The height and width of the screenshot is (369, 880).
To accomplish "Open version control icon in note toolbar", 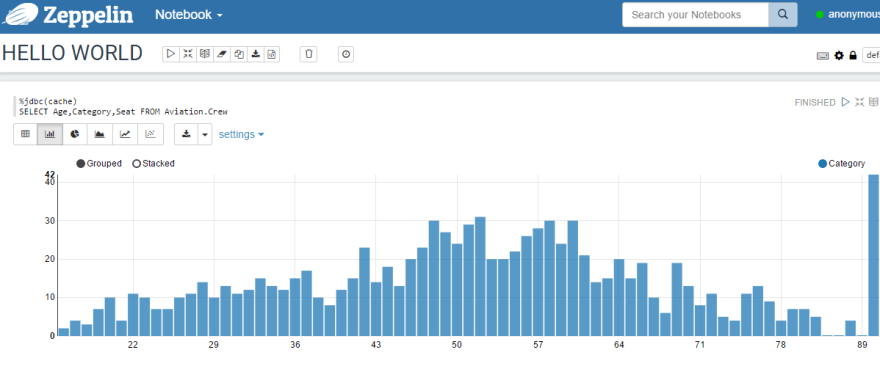I will pyautogui.click(x=272, y=54).
